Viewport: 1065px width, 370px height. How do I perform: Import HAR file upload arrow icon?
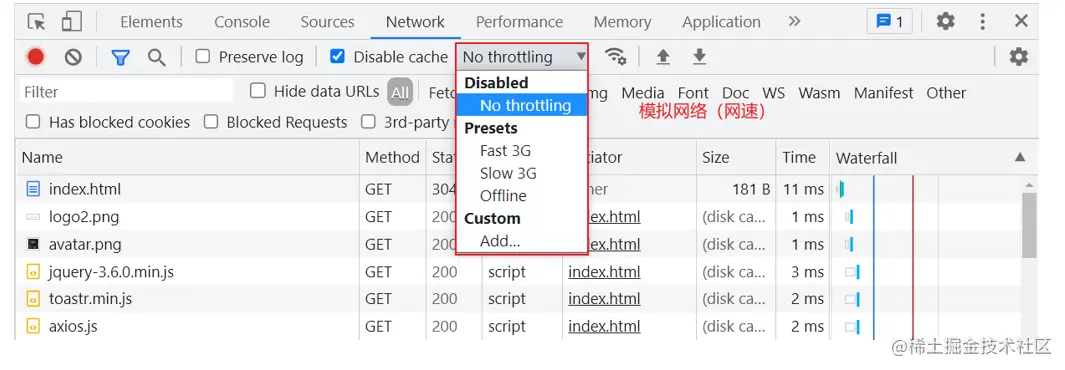point(663,57)
